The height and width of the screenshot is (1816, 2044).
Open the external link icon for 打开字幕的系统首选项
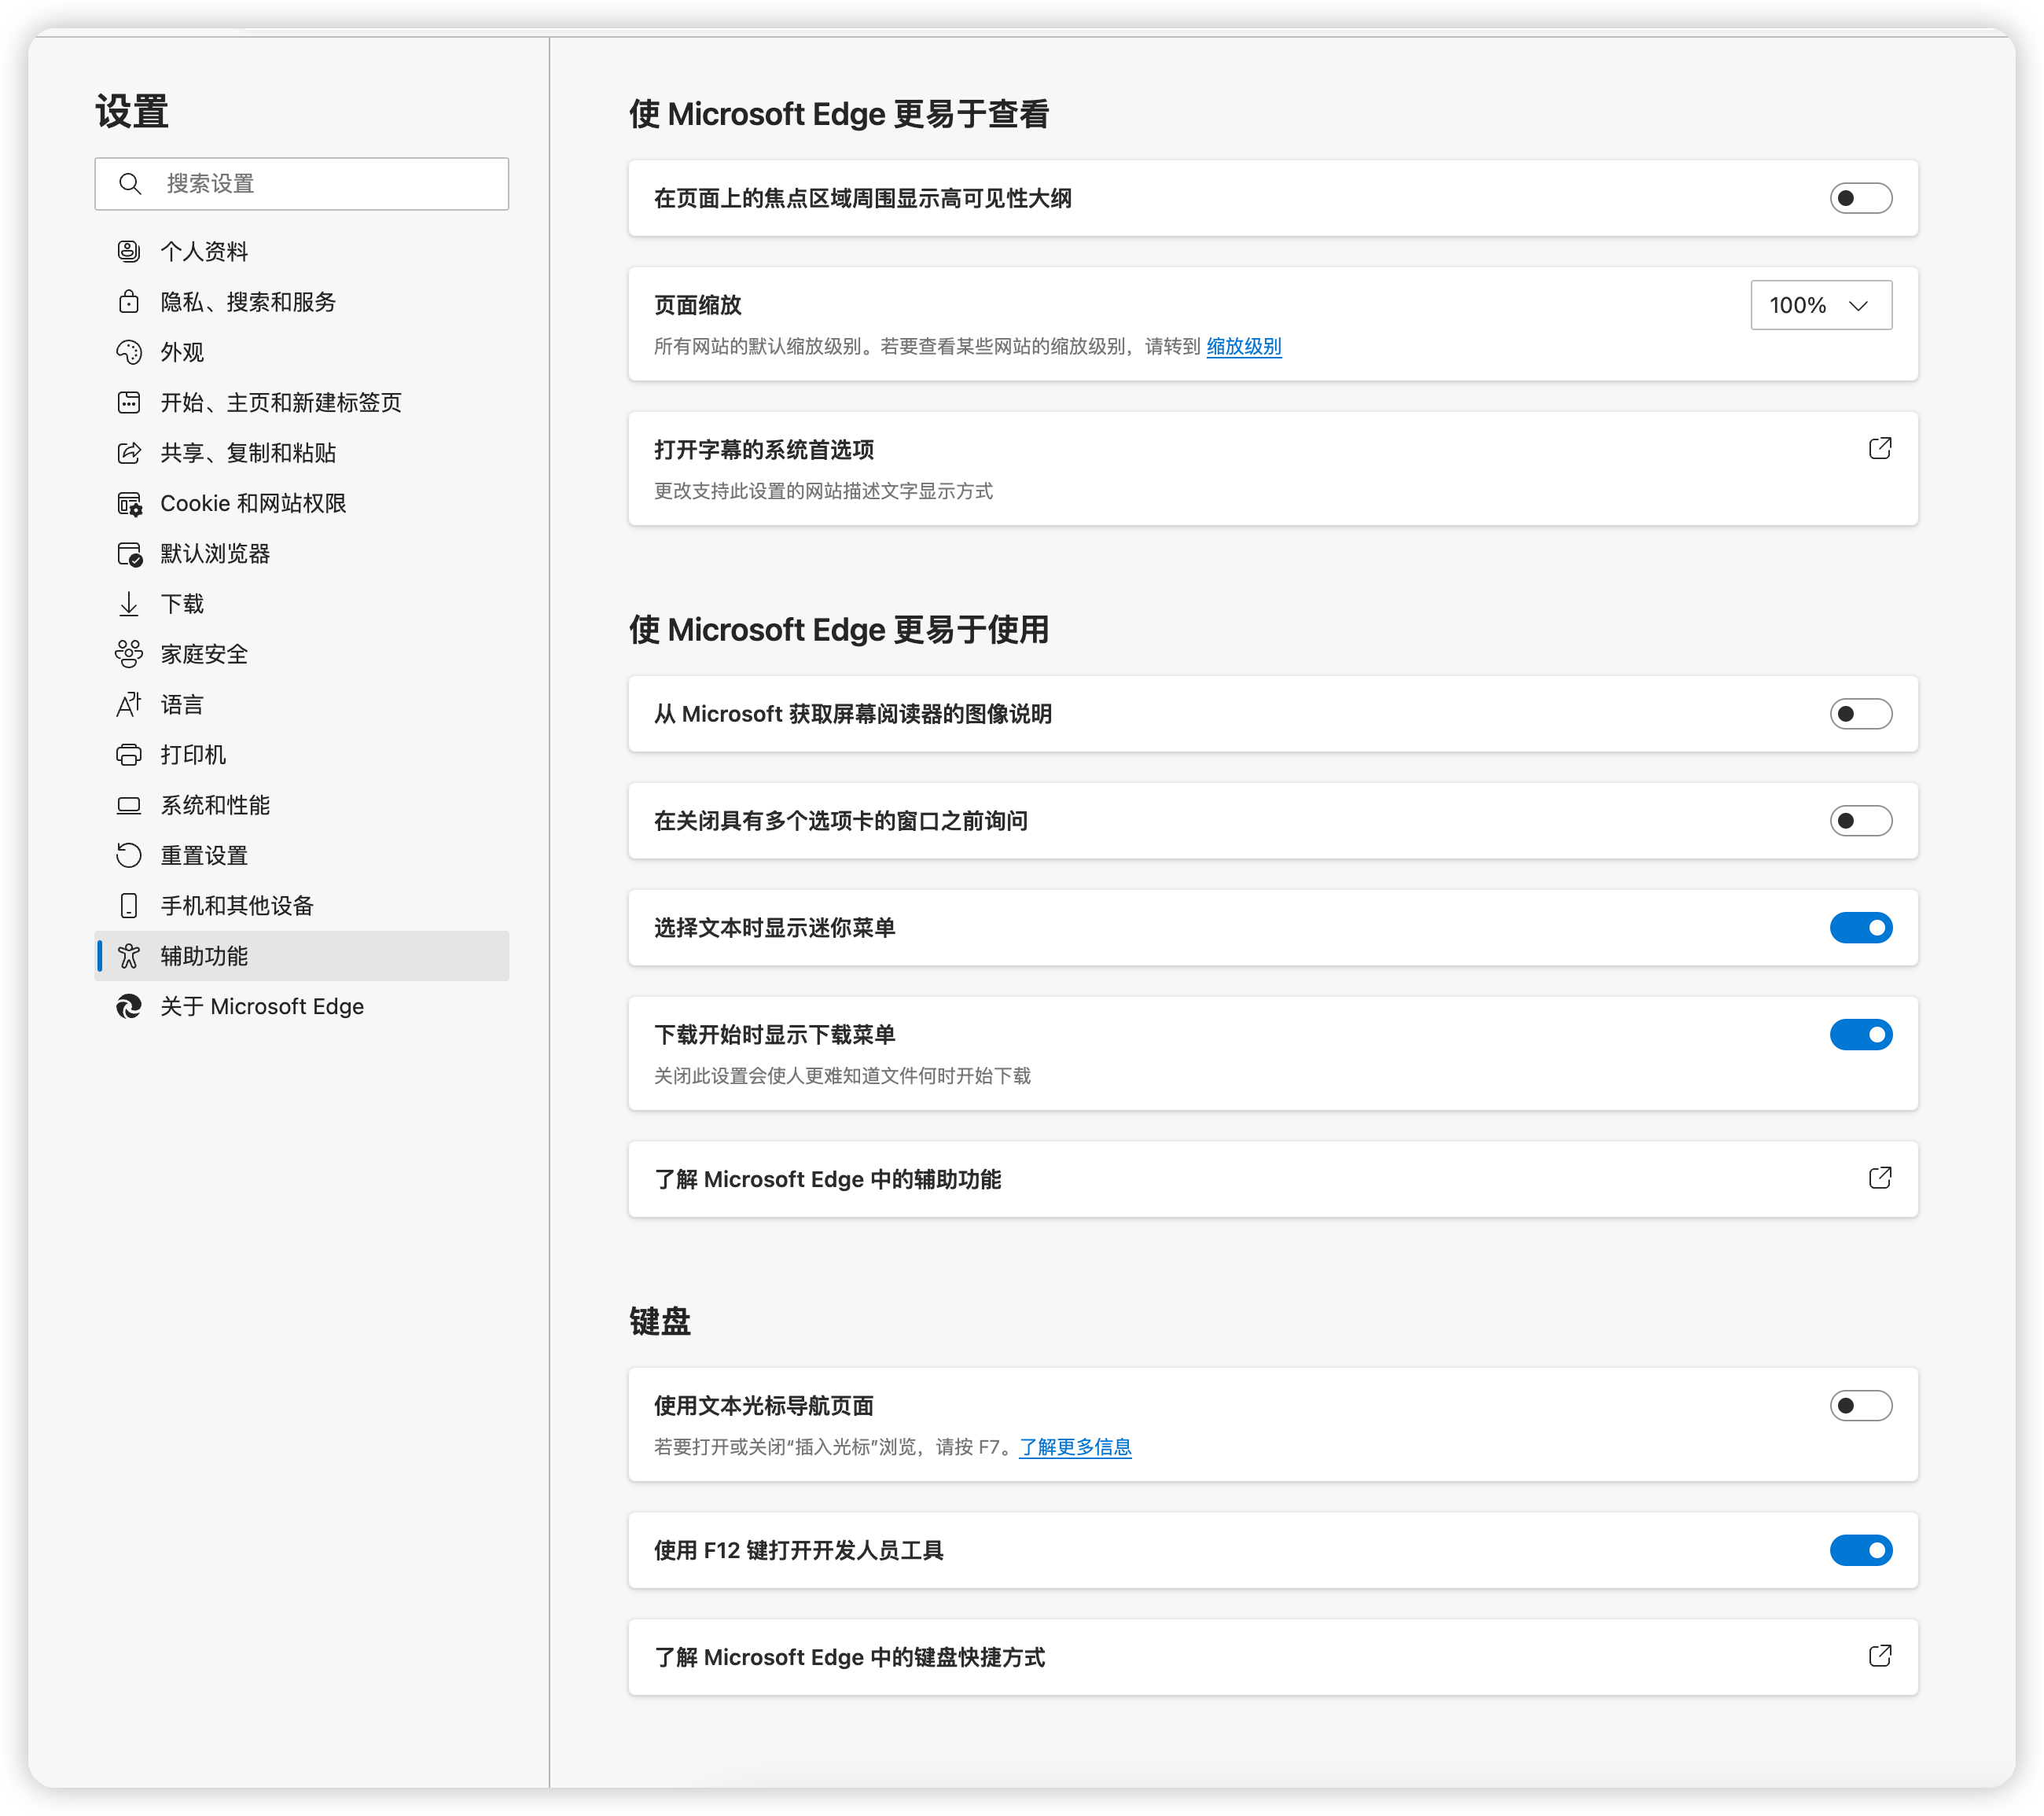(x=1880, y=448)
